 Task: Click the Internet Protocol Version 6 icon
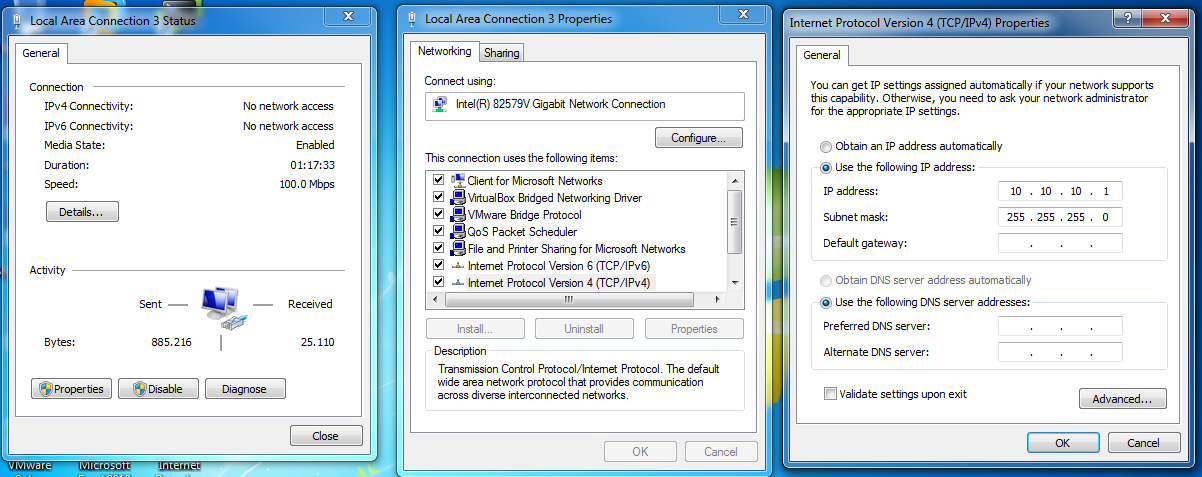[x=458, y=266]
